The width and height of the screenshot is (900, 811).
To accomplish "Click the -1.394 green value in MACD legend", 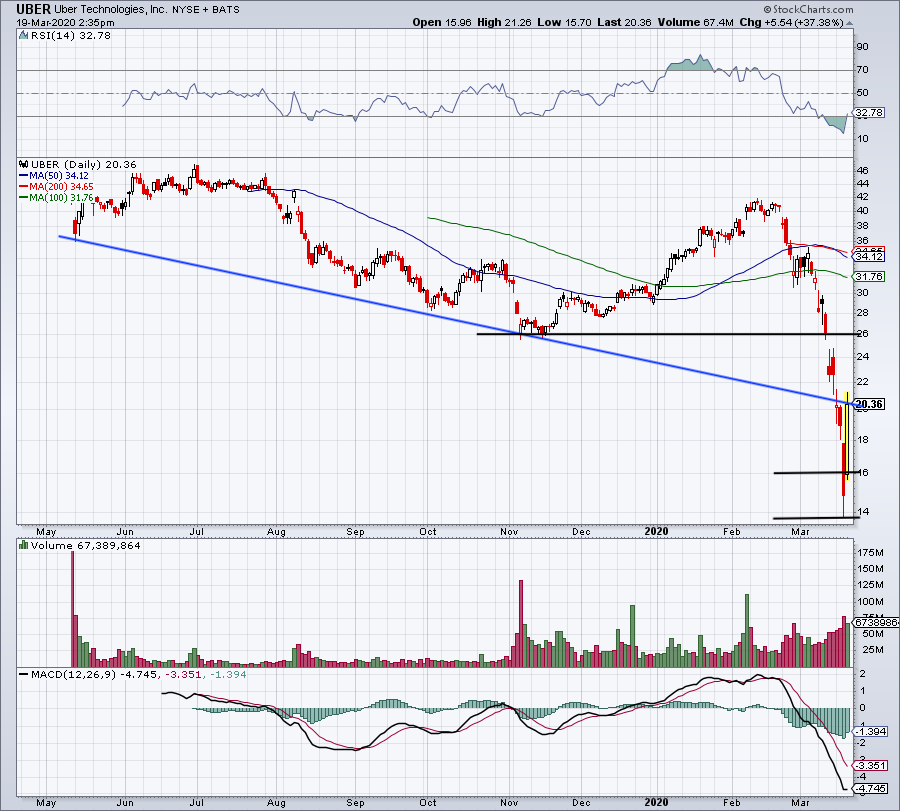I will [x=228, y=674].
